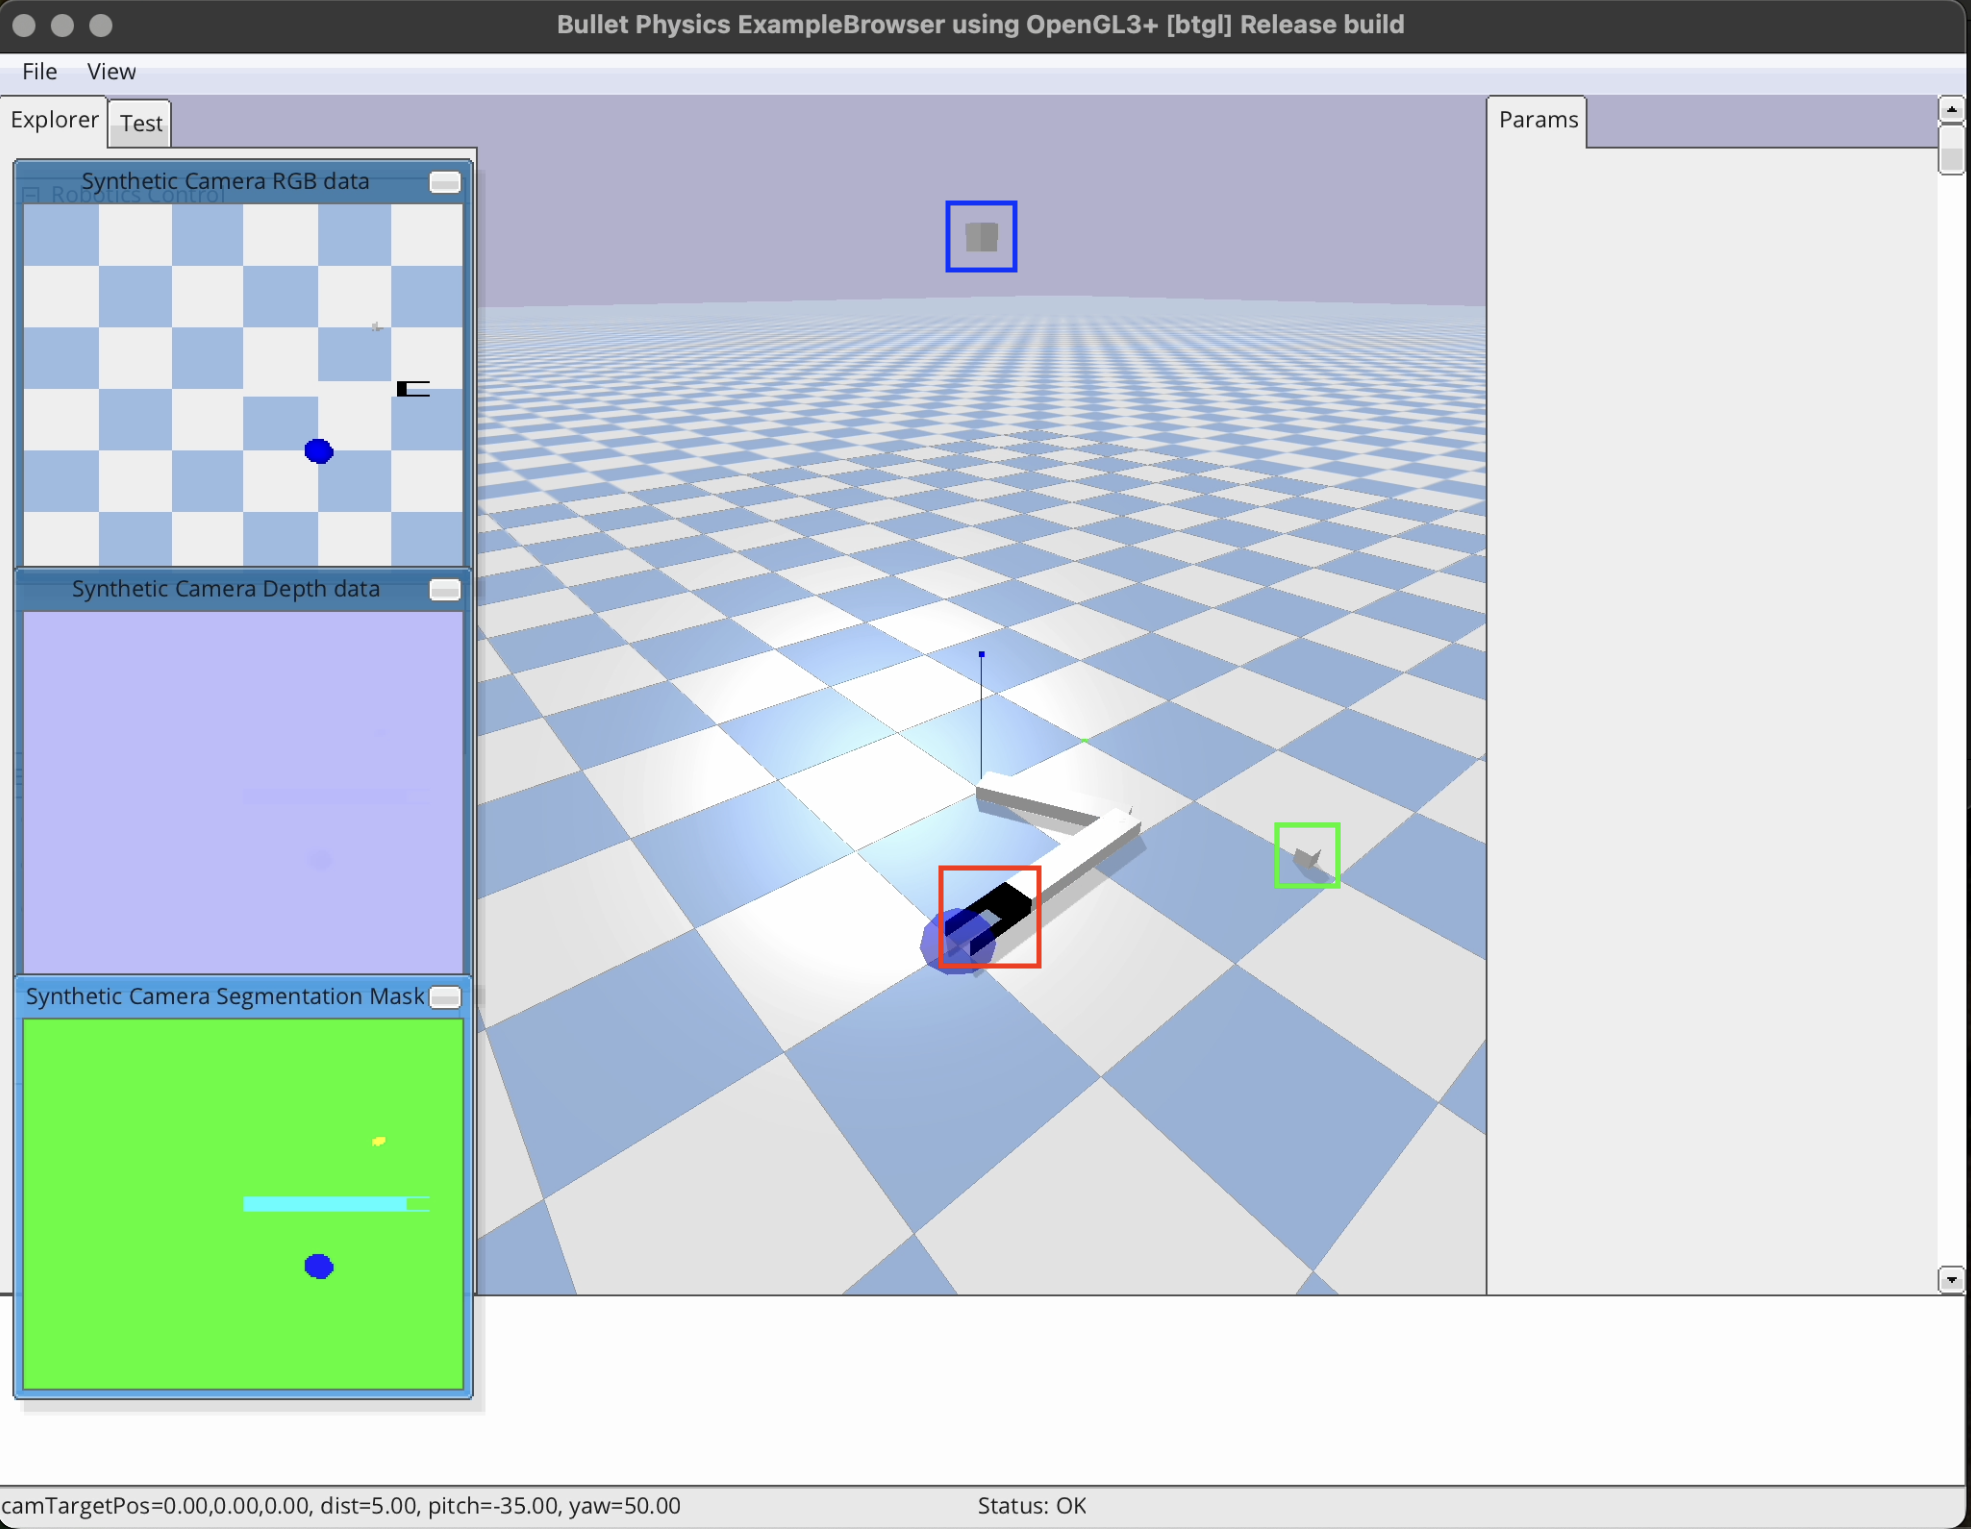Image resolution: width=1971 pixels, height=1529 pixels.
Task: Switch to the Test tab
Action: pos(139,122)
